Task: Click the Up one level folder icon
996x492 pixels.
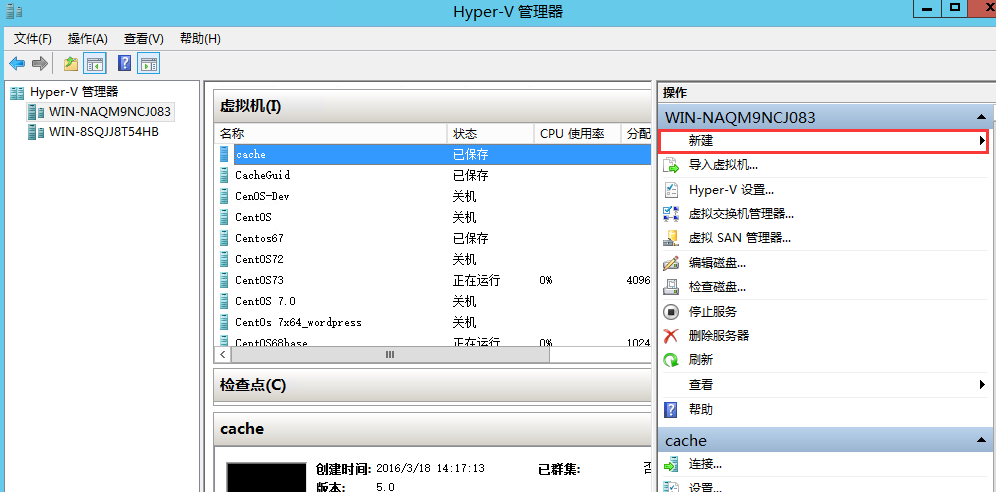Action: pos(71,63)
